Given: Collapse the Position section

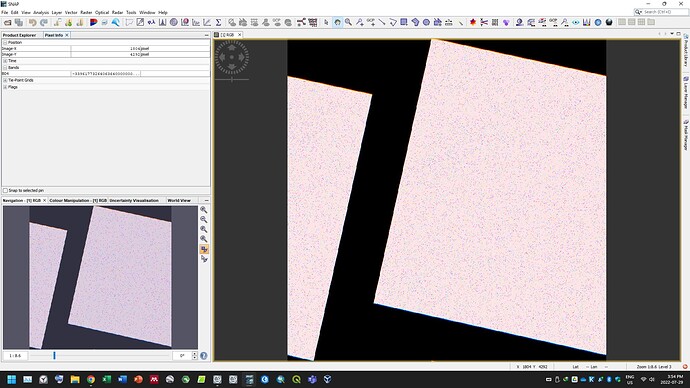Looking at the screenshot, I should [5, 43].
